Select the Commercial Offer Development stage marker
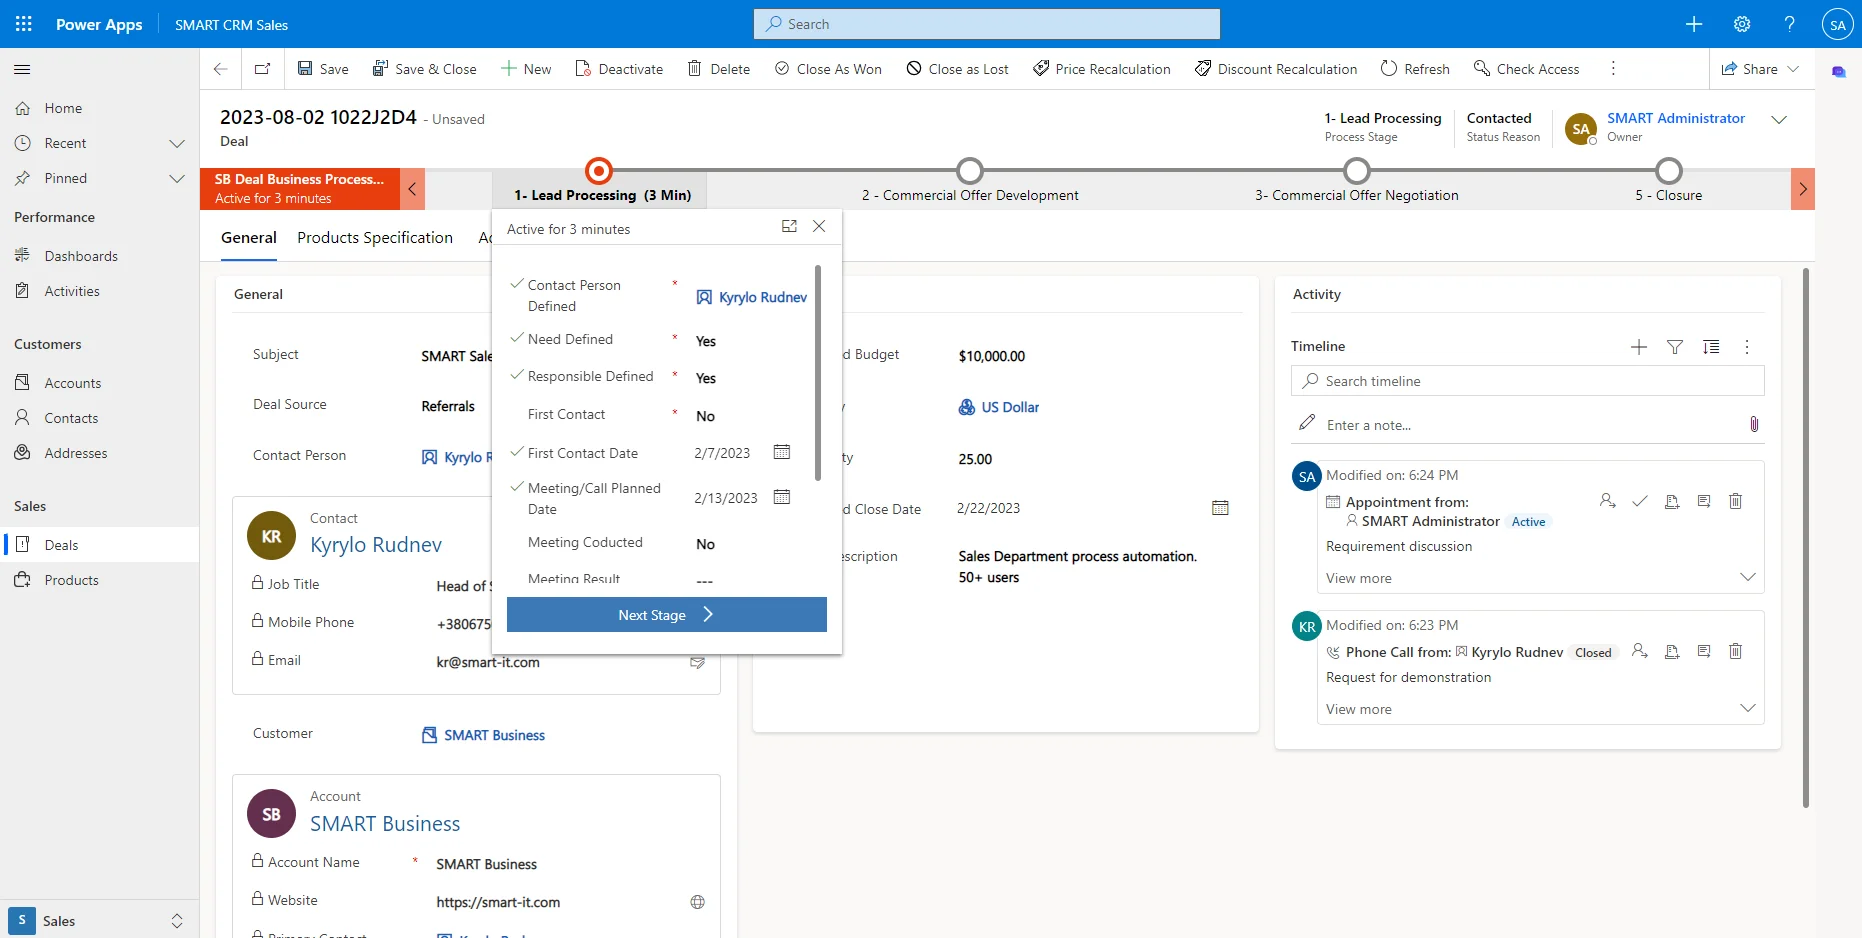 (969, 171)
